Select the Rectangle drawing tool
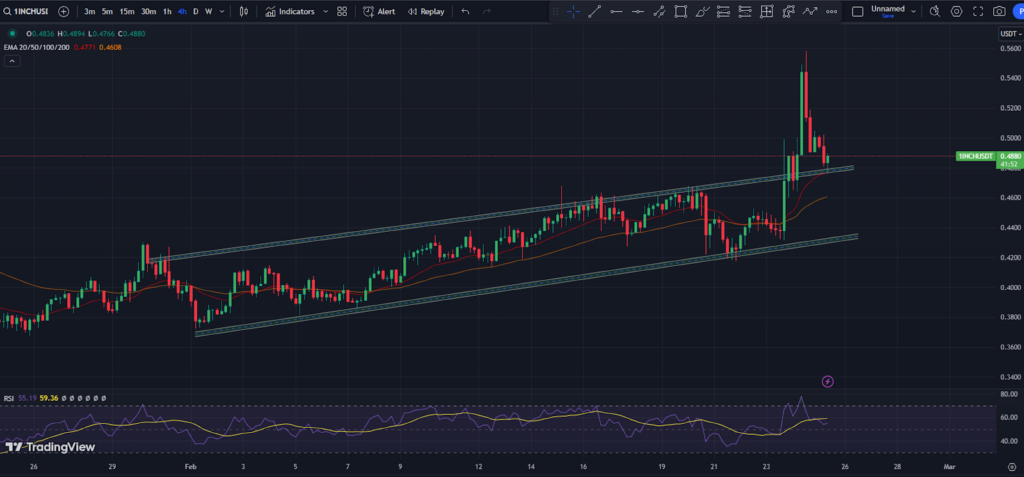 (680, 11)
